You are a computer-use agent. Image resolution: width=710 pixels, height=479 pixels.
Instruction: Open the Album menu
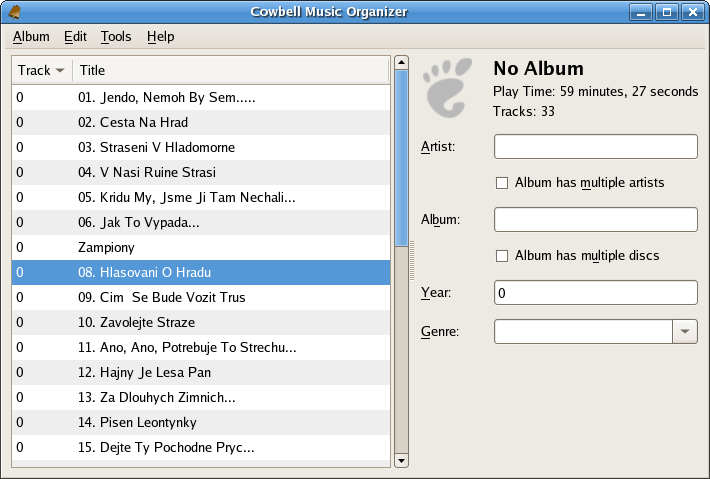coord(31,36)
